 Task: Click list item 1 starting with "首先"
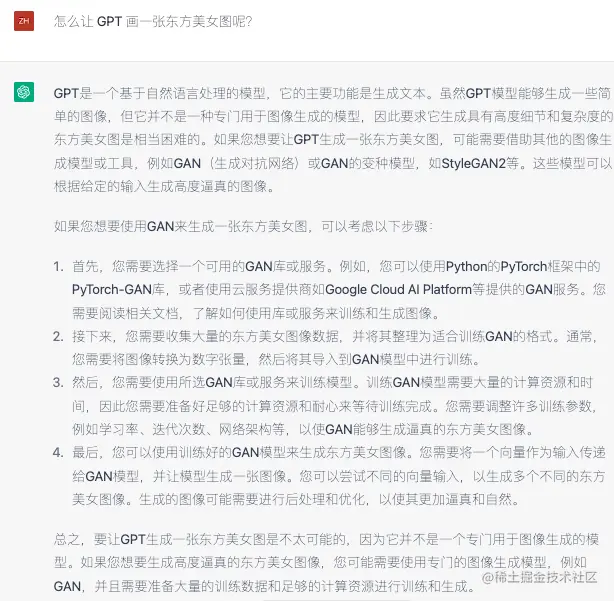(339, 290)
